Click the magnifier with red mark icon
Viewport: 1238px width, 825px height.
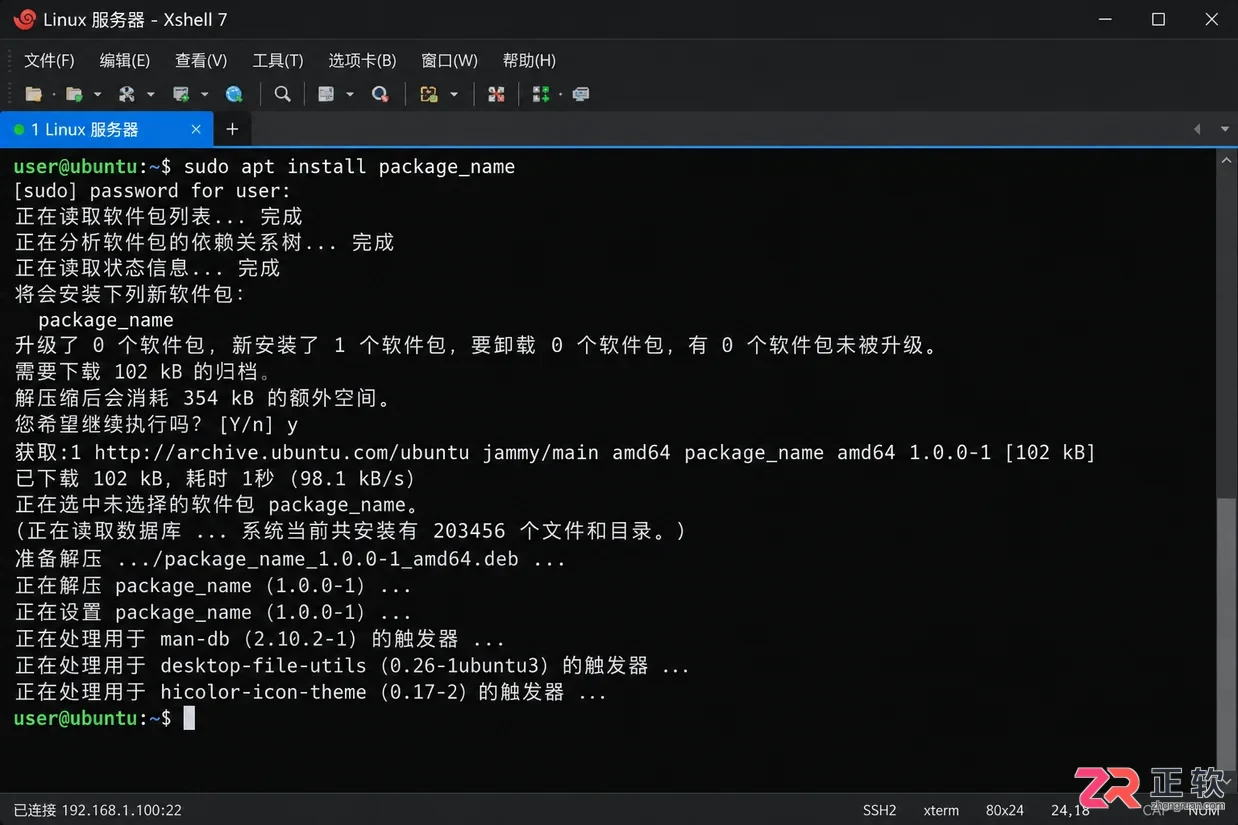tap(380, 94)
